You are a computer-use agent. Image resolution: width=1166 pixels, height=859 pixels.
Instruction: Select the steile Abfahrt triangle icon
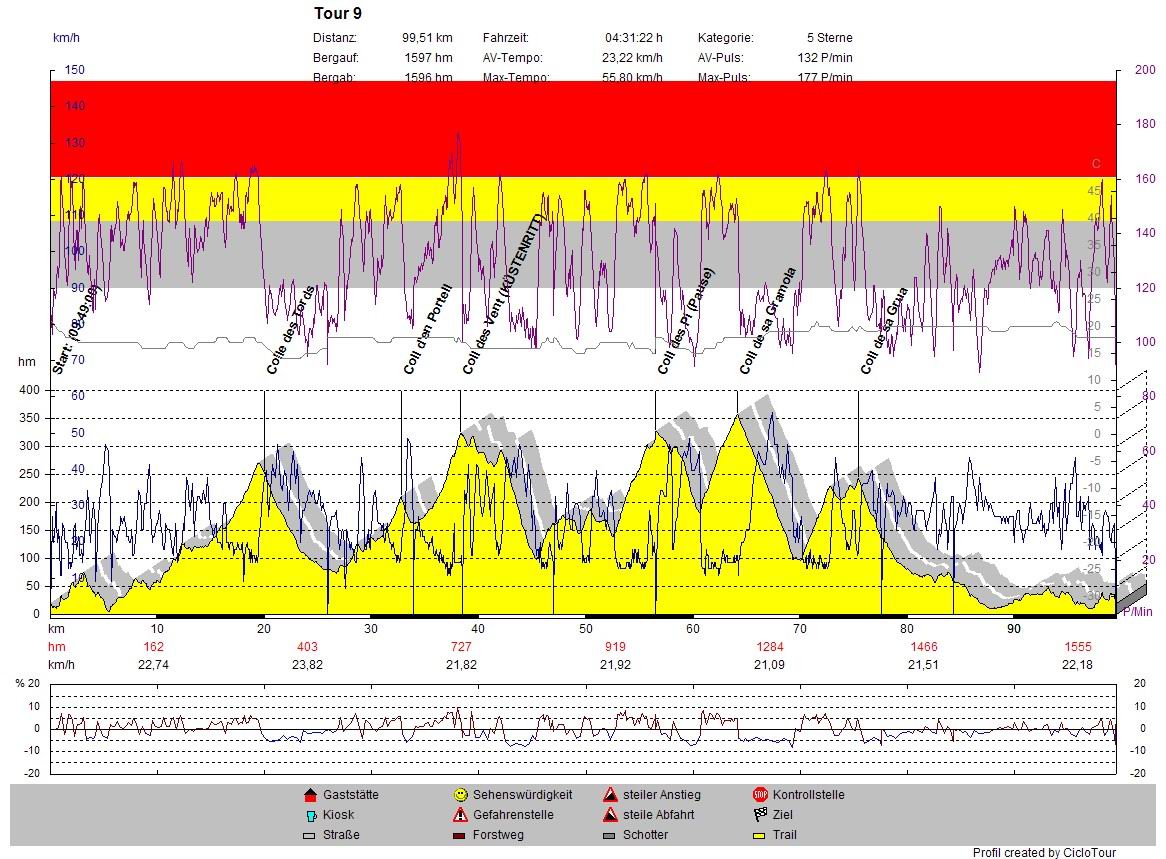pyautogui.click(x=610, y=815)
